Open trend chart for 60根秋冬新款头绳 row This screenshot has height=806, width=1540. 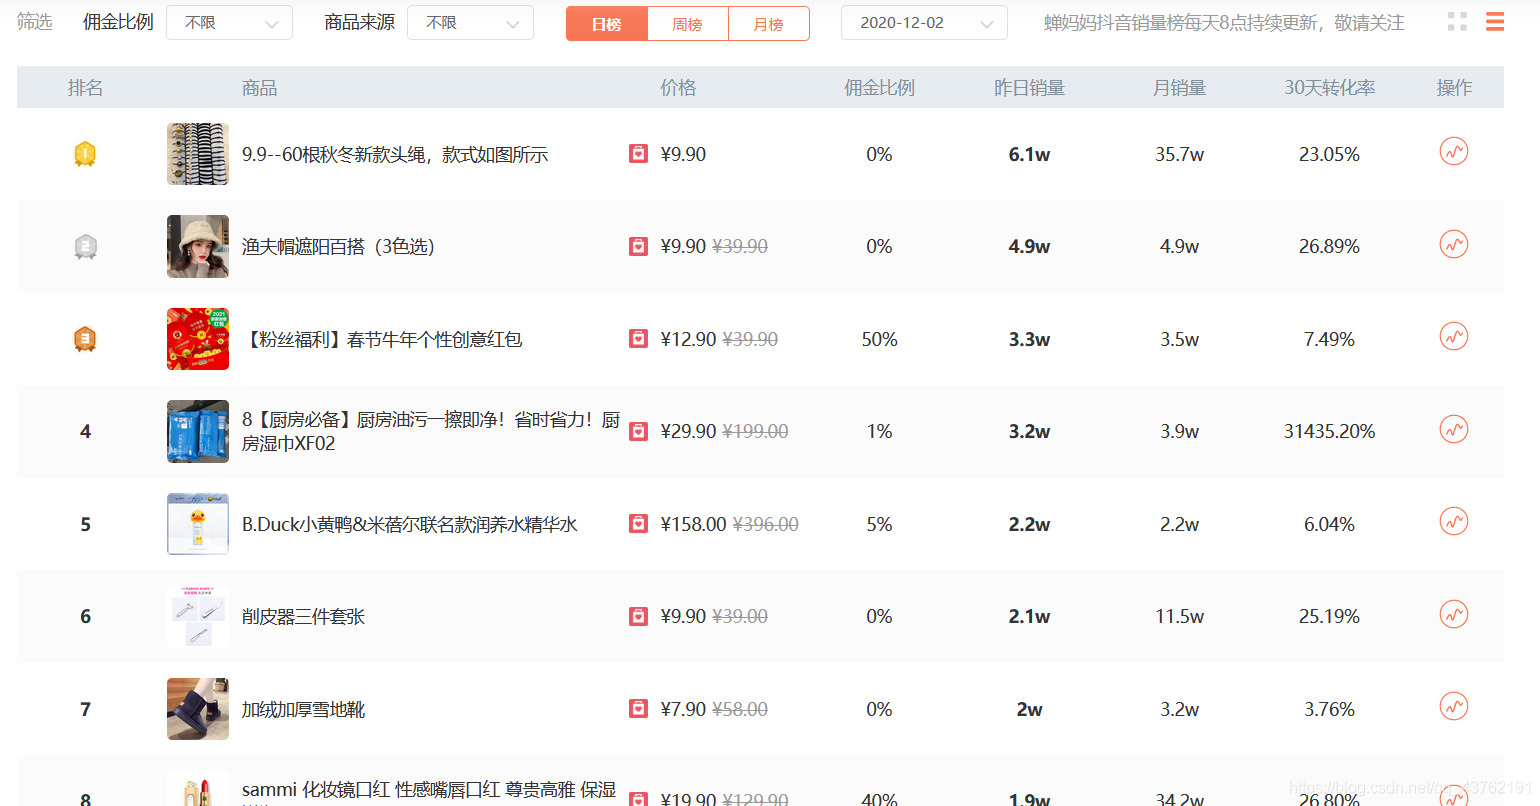tap(1453, 152)
